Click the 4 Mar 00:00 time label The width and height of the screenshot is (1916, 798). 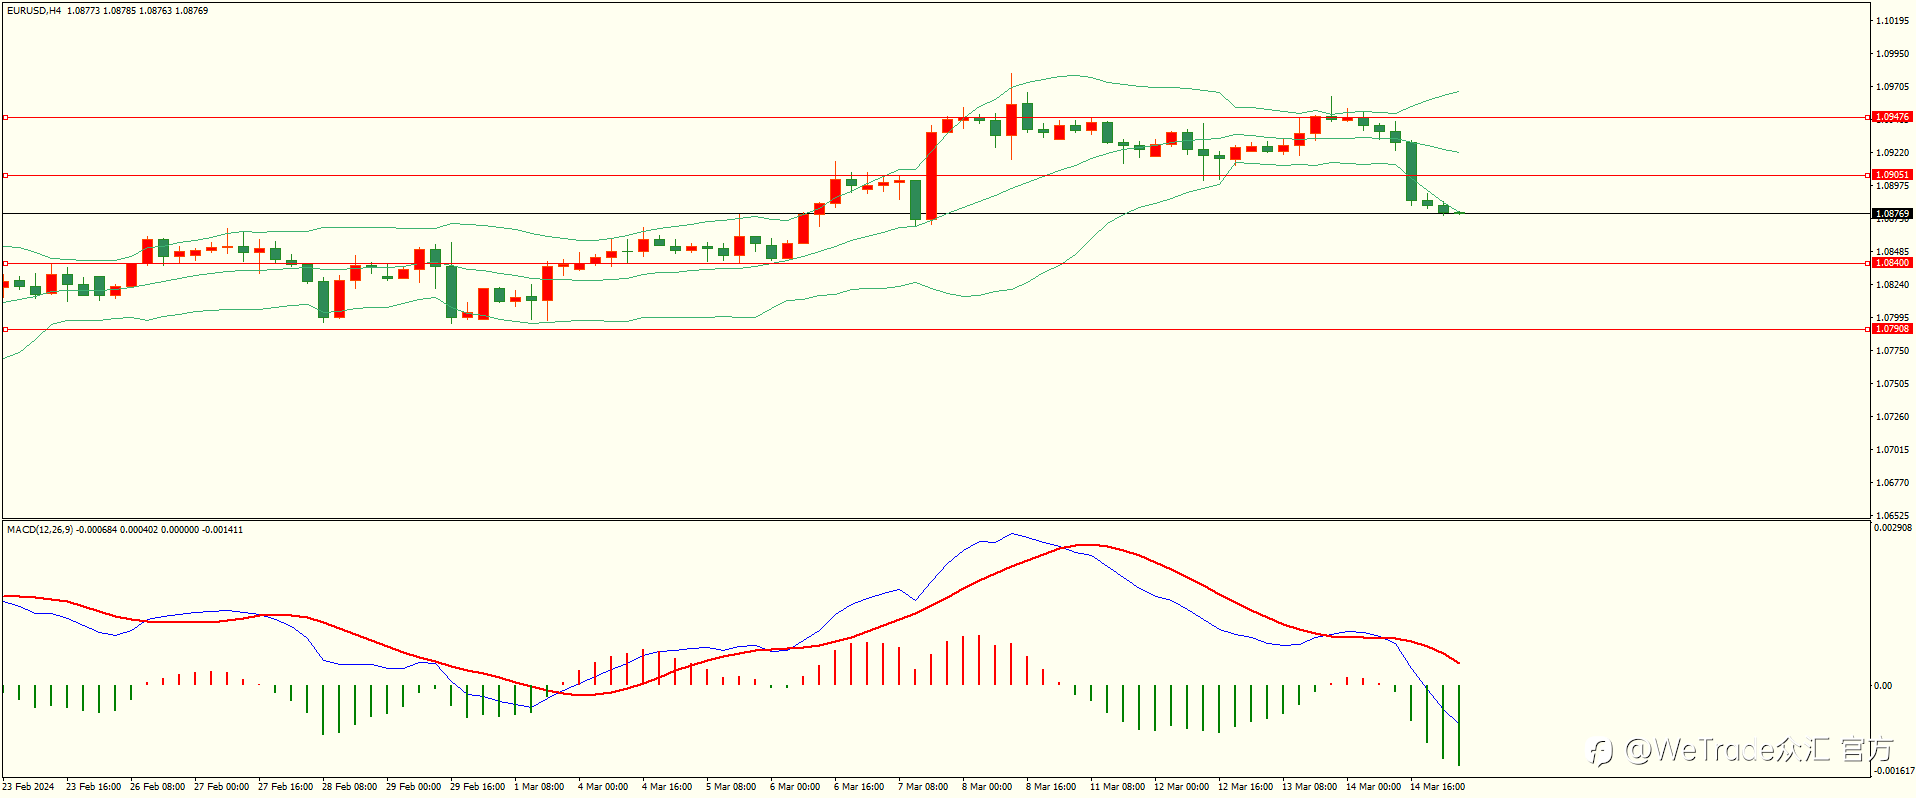point(603,787)
